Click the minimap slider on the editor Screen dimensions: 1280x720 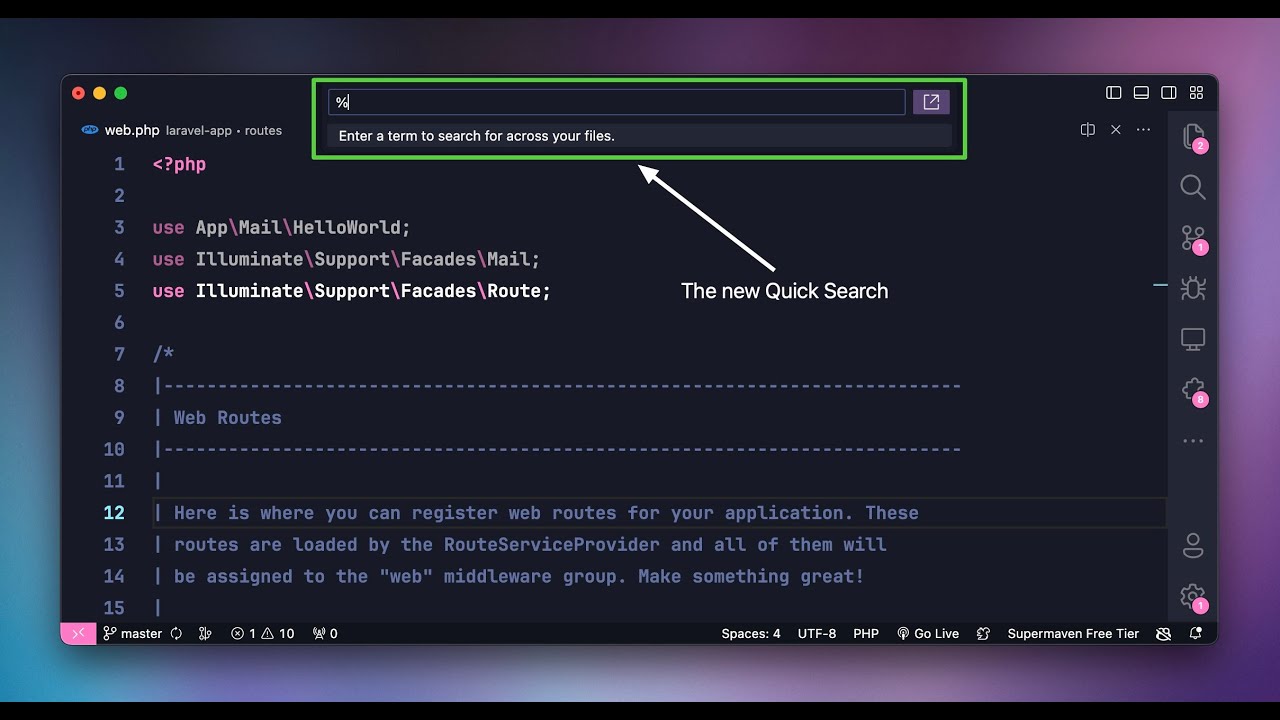[1160, 285]
